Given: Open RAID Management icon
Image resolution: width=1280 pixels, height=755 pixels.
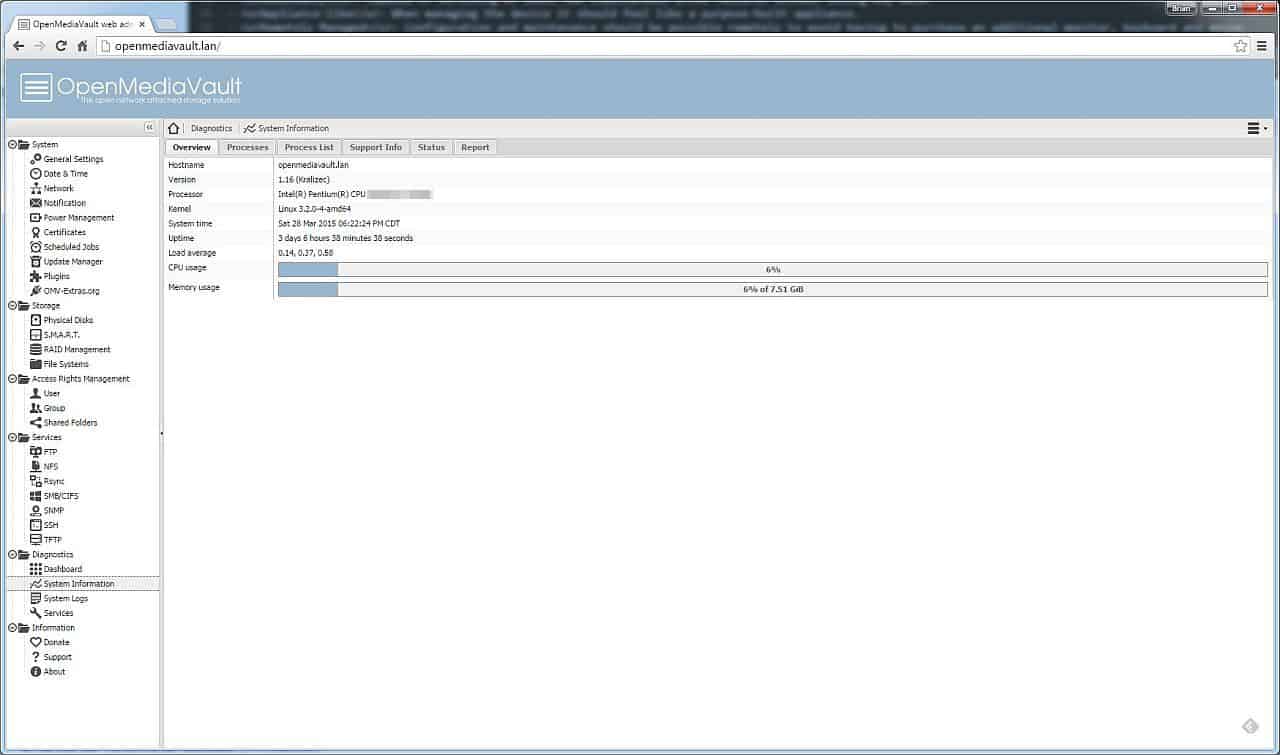Looking at the screenshot, I should click(36, 350).
